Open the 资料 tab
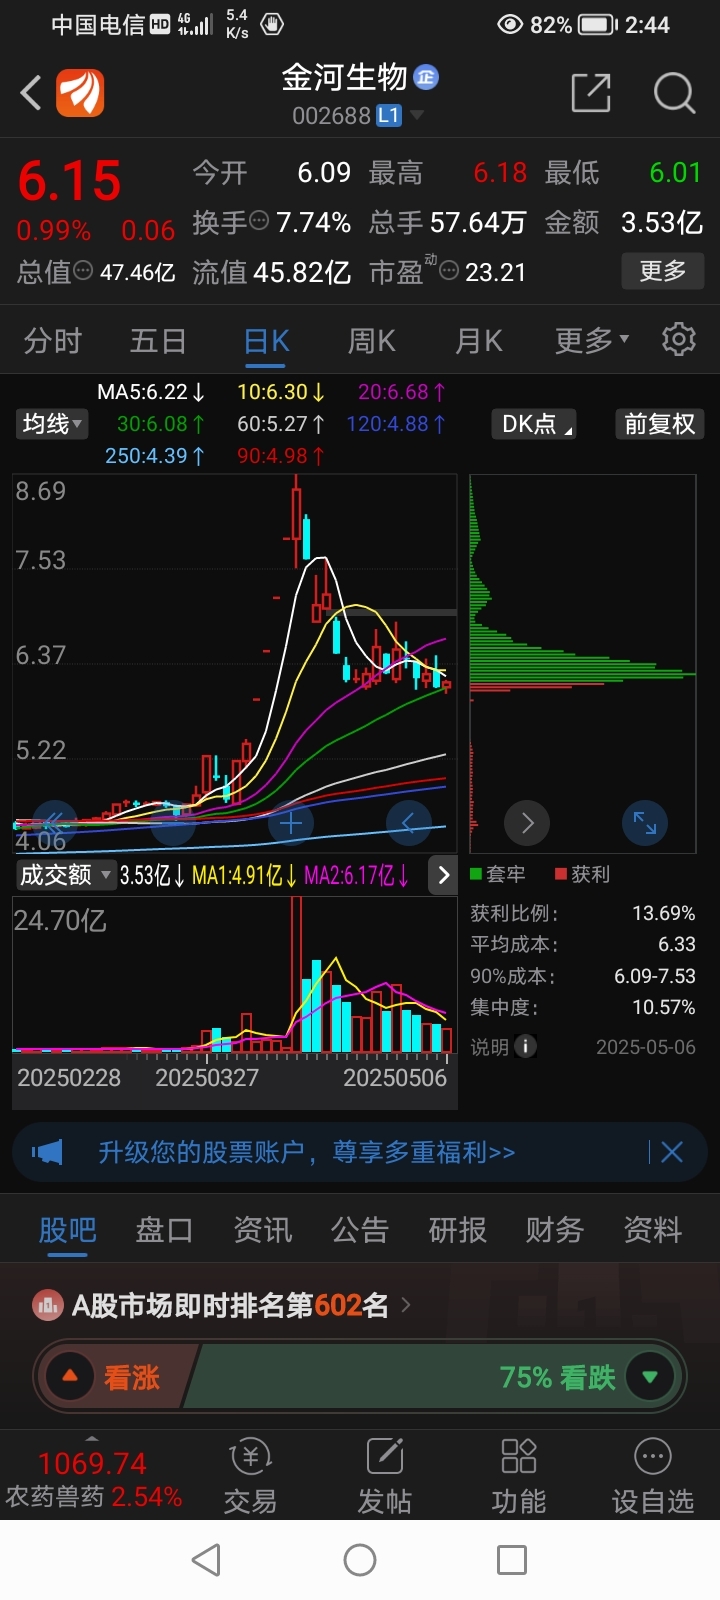The width and height of the screenshot is (720, 1600). pos(653,1230)
